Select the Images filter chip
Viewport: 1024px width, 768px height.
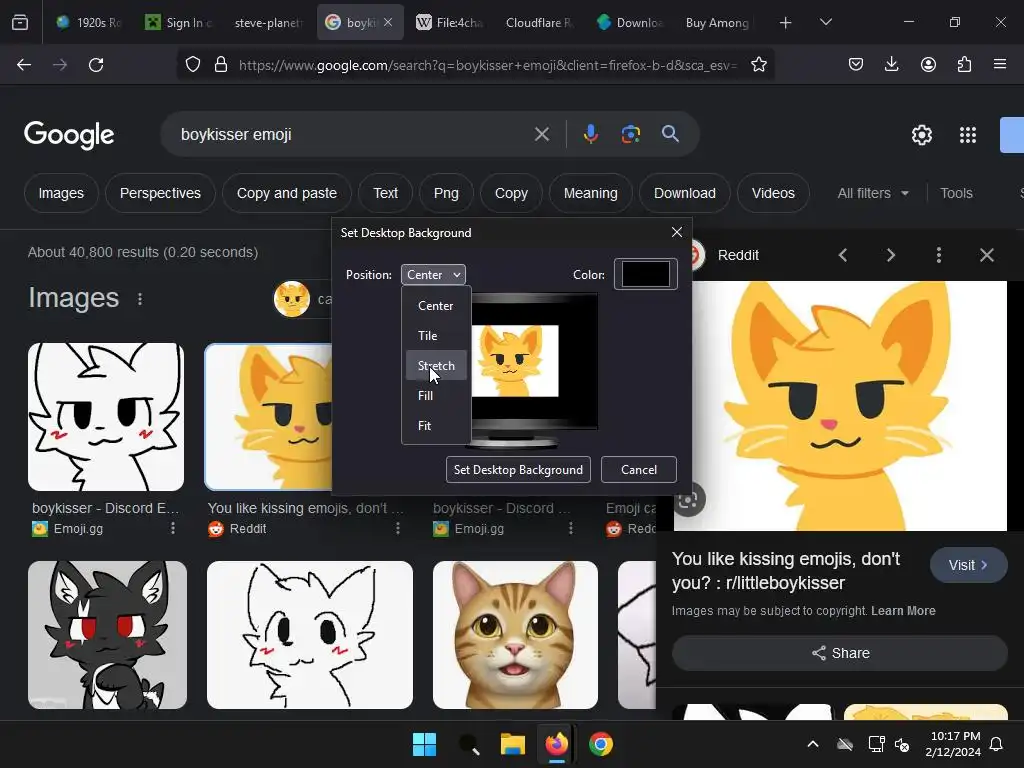(x=61, y=193)
